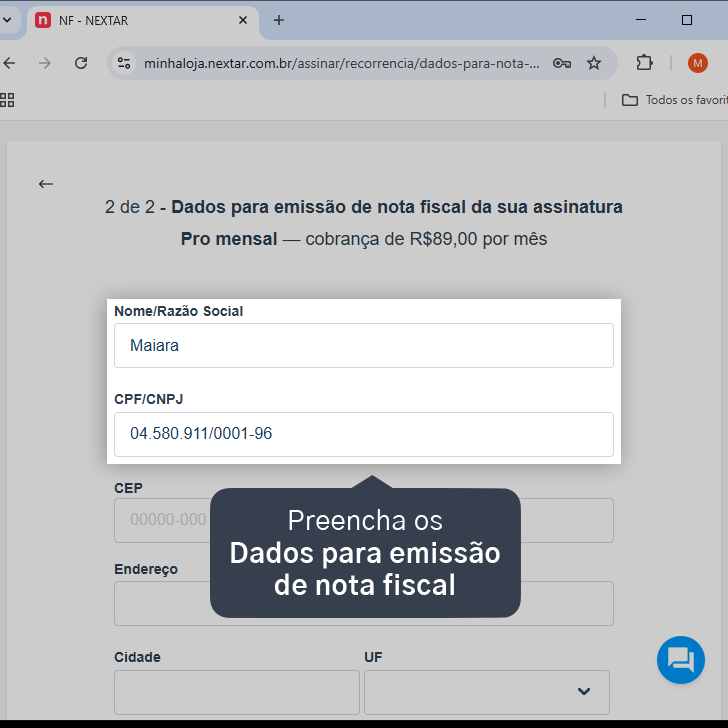This screenshot has width=728, height=728.
Task: Click the address bar URL
Action: [x=341, y=63]
